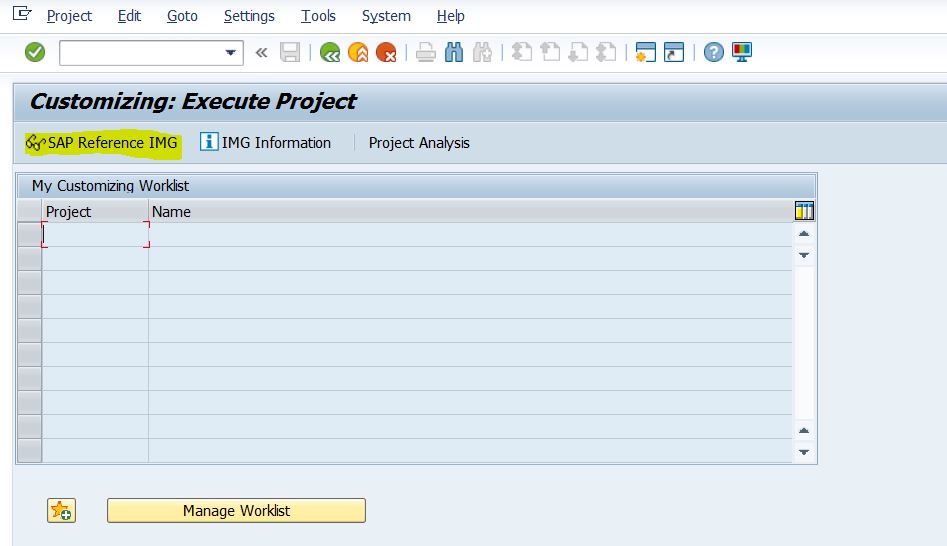This screenshot has height=546, width=947.
Task: Click the Find Next binoculars icon
Action: tap(482, 53)
